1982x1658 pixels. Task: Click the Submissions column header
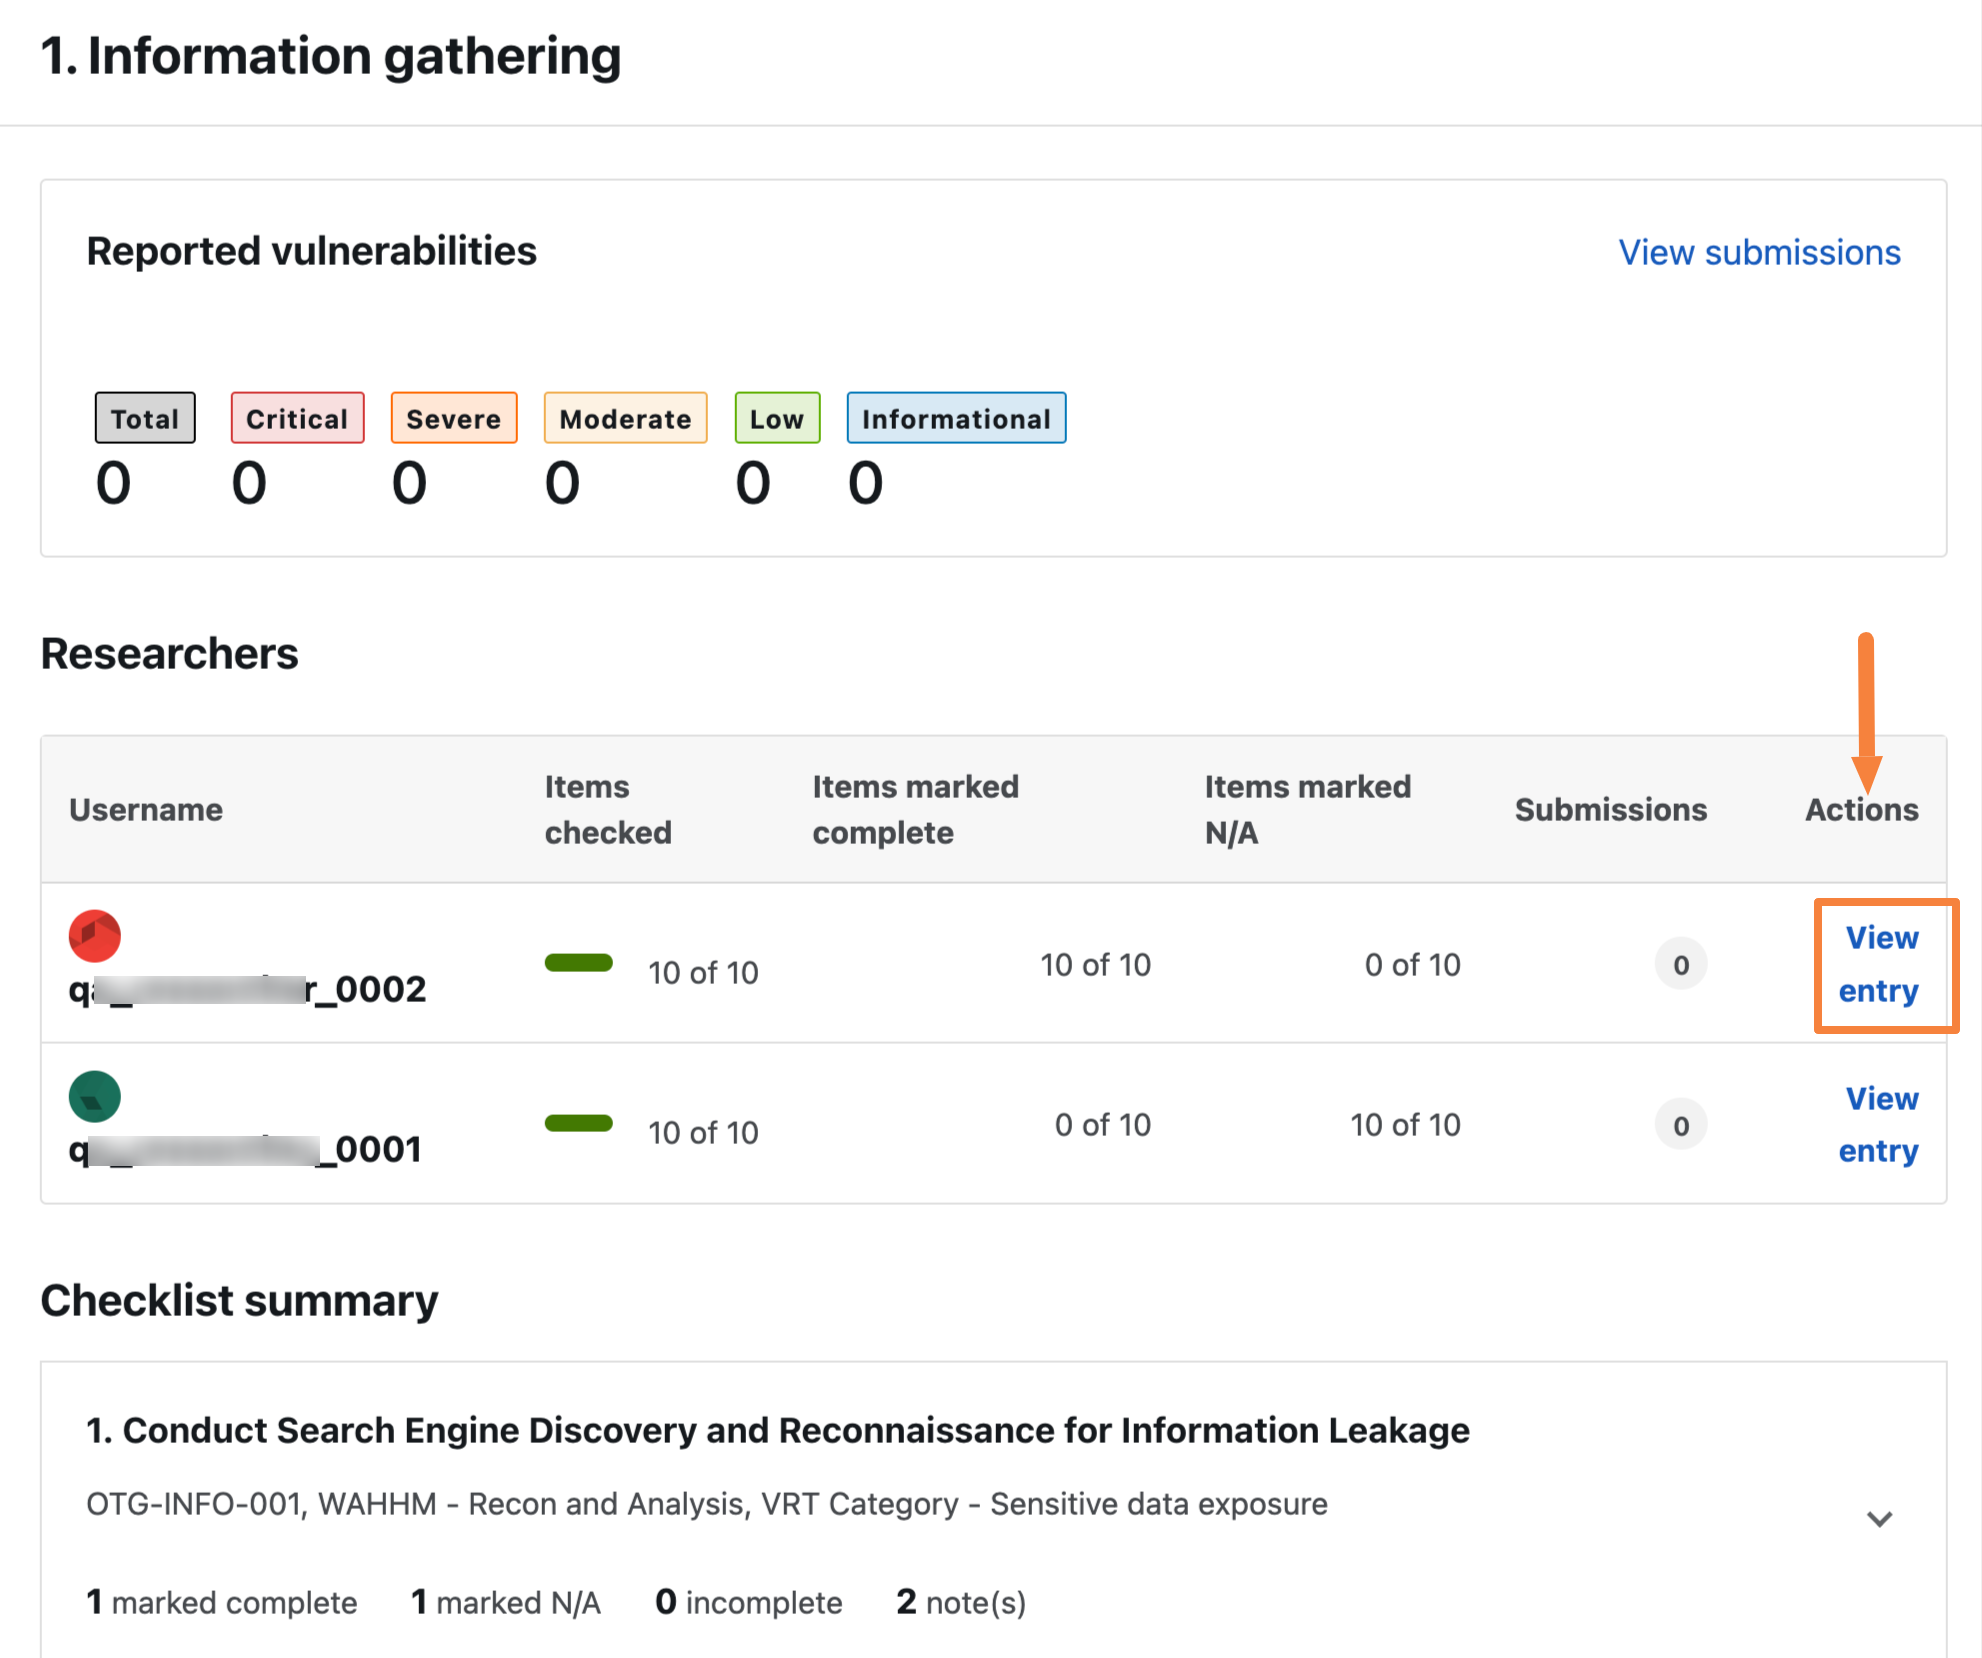click(x=1610, y=809)
